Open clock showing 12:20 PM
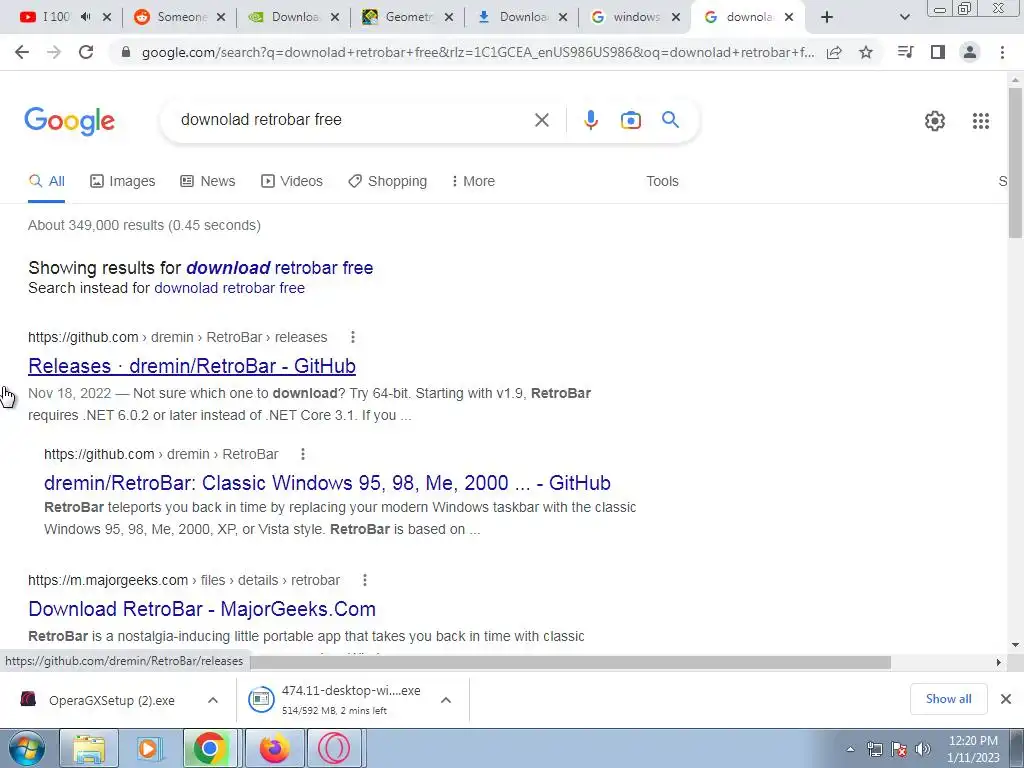The height and width of the screenshot is (768, 1024). click(x=973, y=749)
